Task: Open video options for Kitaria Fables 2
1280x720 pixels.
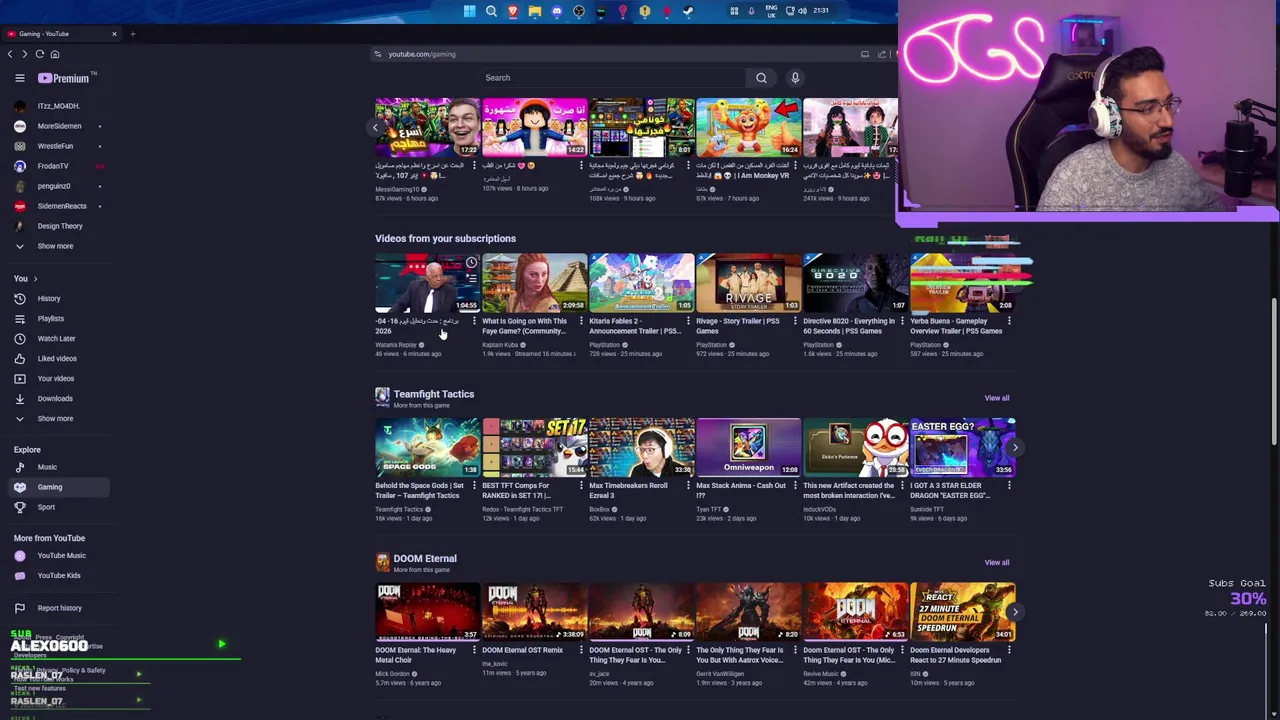Action: tap(688, 321)
